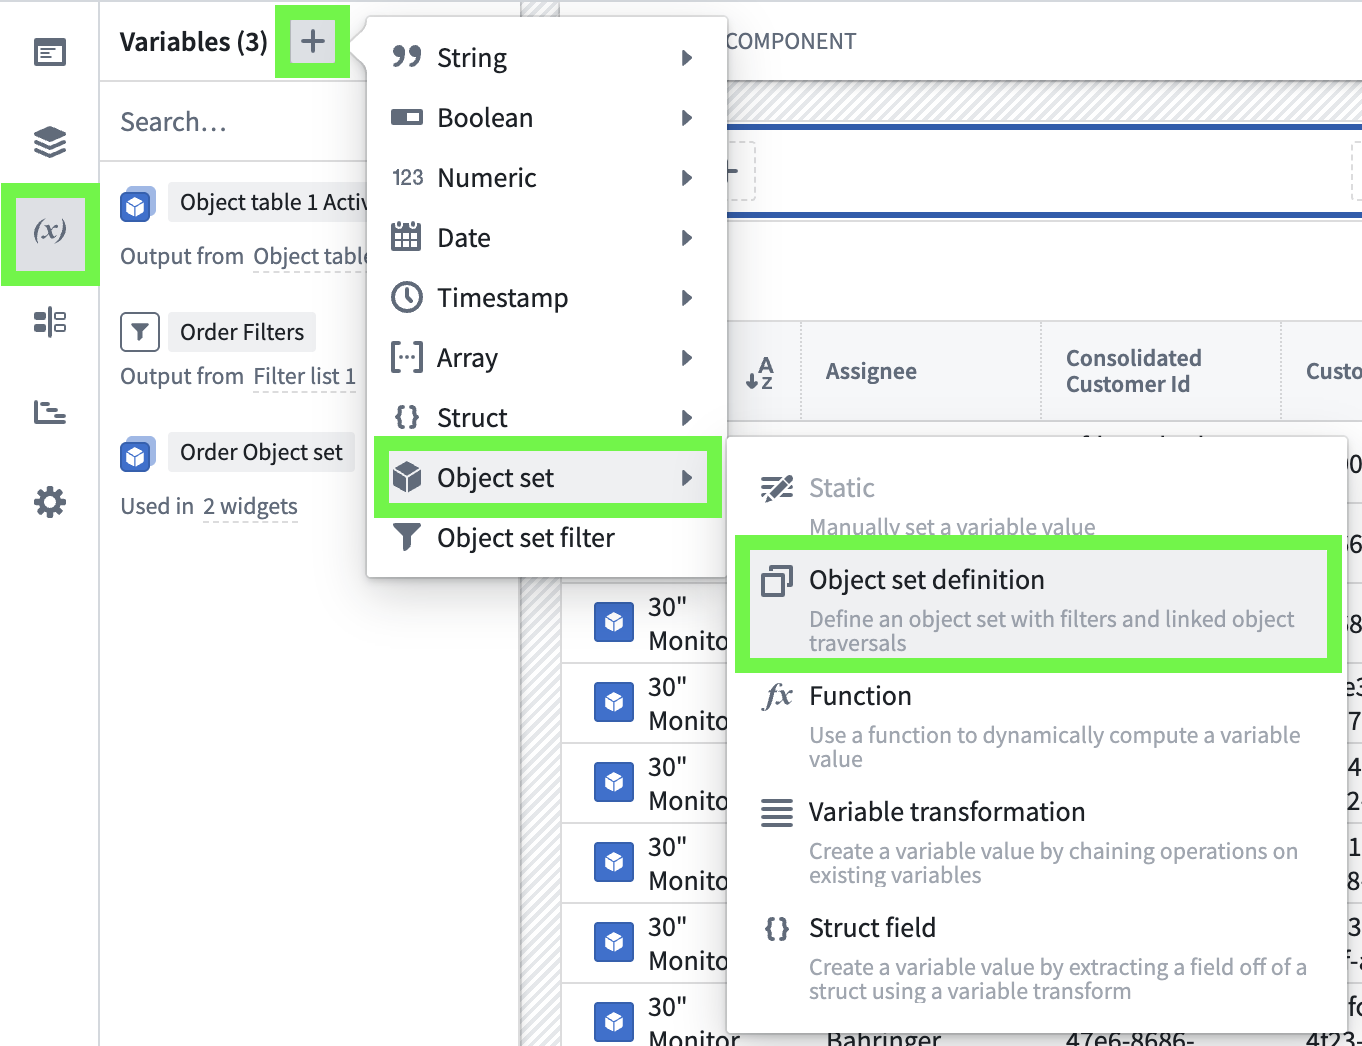This screenshot has width=1362, height=1046.
Task: Click the sort A-Z column icon
Action: pyautogui.click(x=760, y=372)
